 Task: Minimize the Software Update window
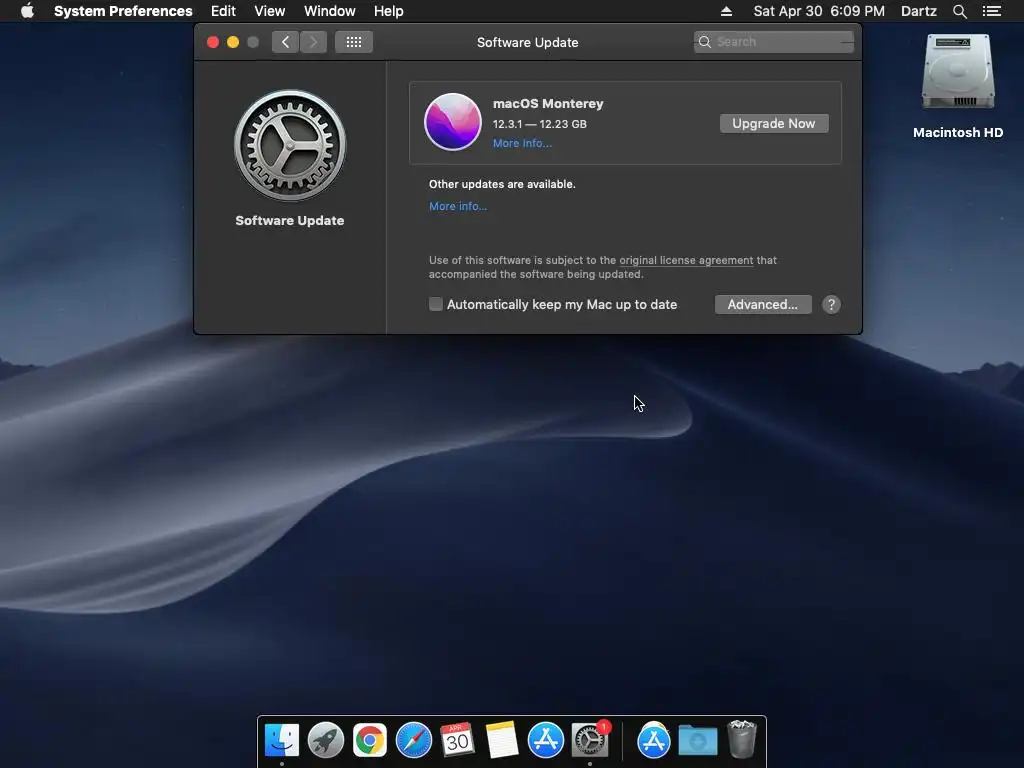233,42
